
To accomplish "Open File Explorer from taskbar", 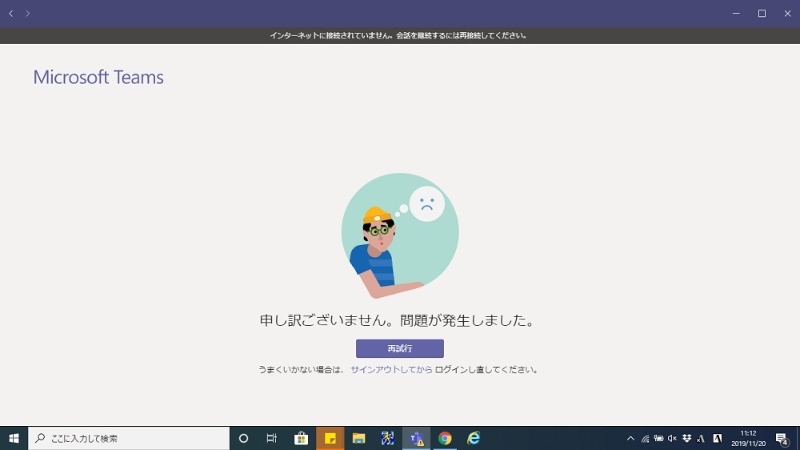I will click(358, 438).
